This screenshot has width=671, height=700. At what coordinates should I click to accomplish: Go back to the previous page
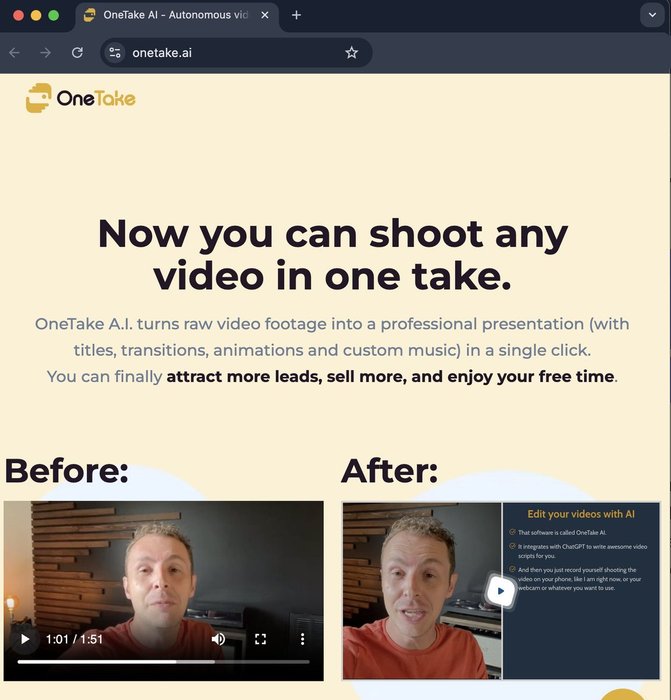(x=14, y=53)
